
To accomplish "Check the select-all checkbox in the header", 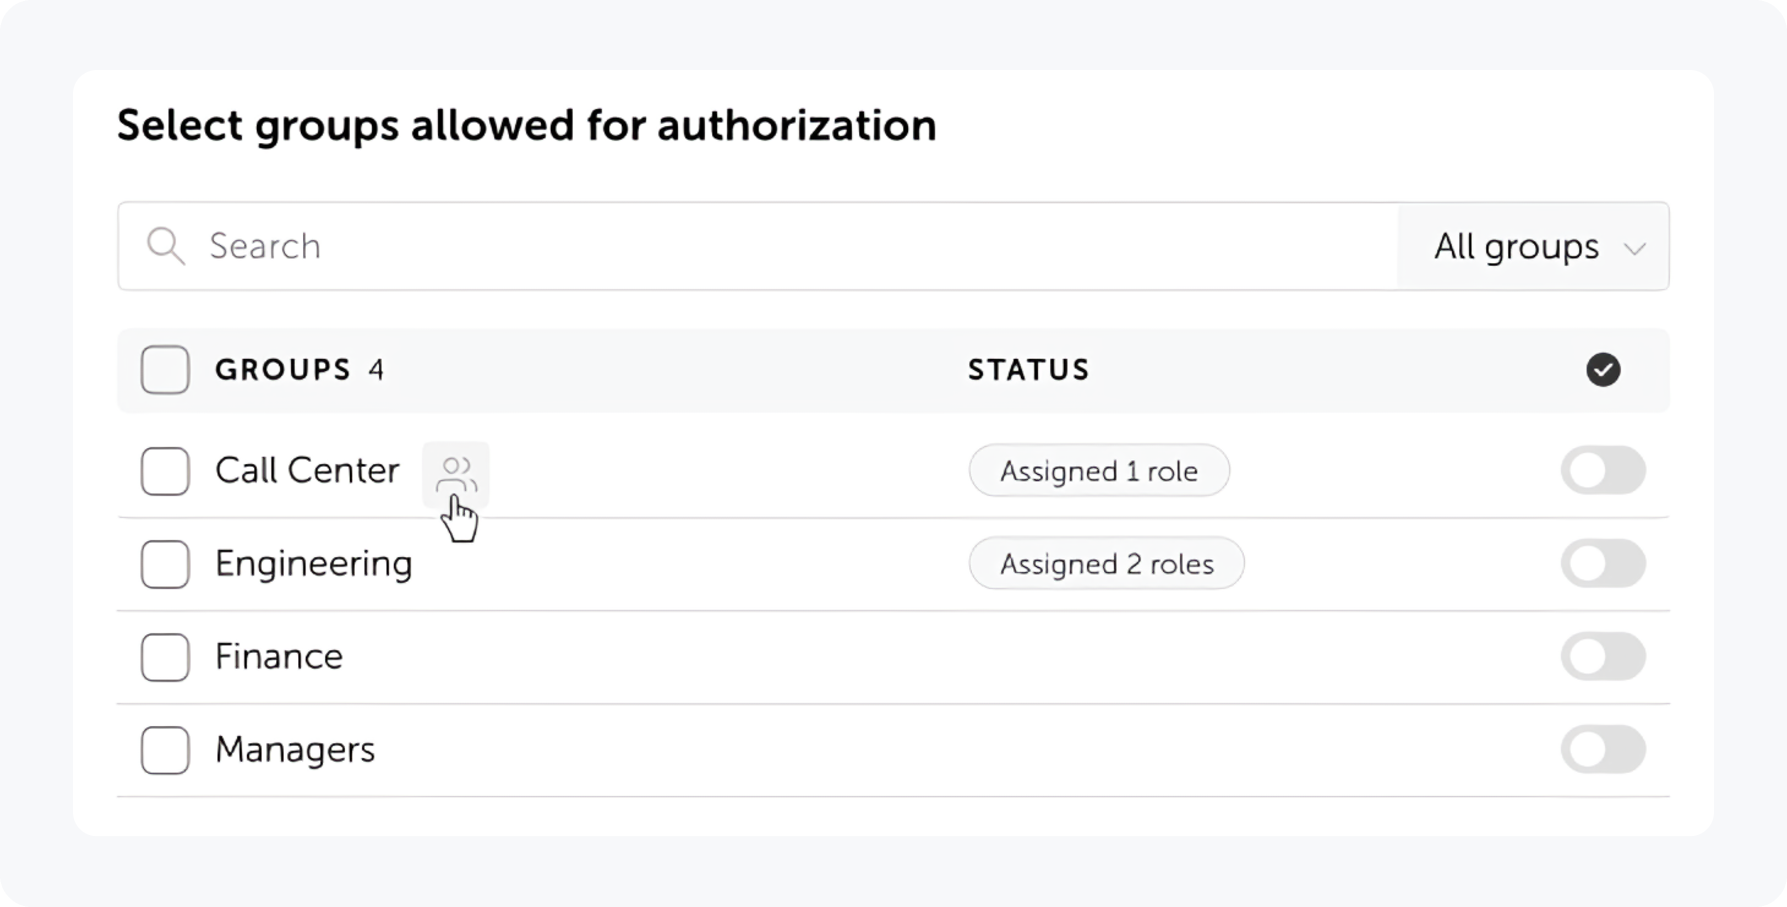I will 164,370.
